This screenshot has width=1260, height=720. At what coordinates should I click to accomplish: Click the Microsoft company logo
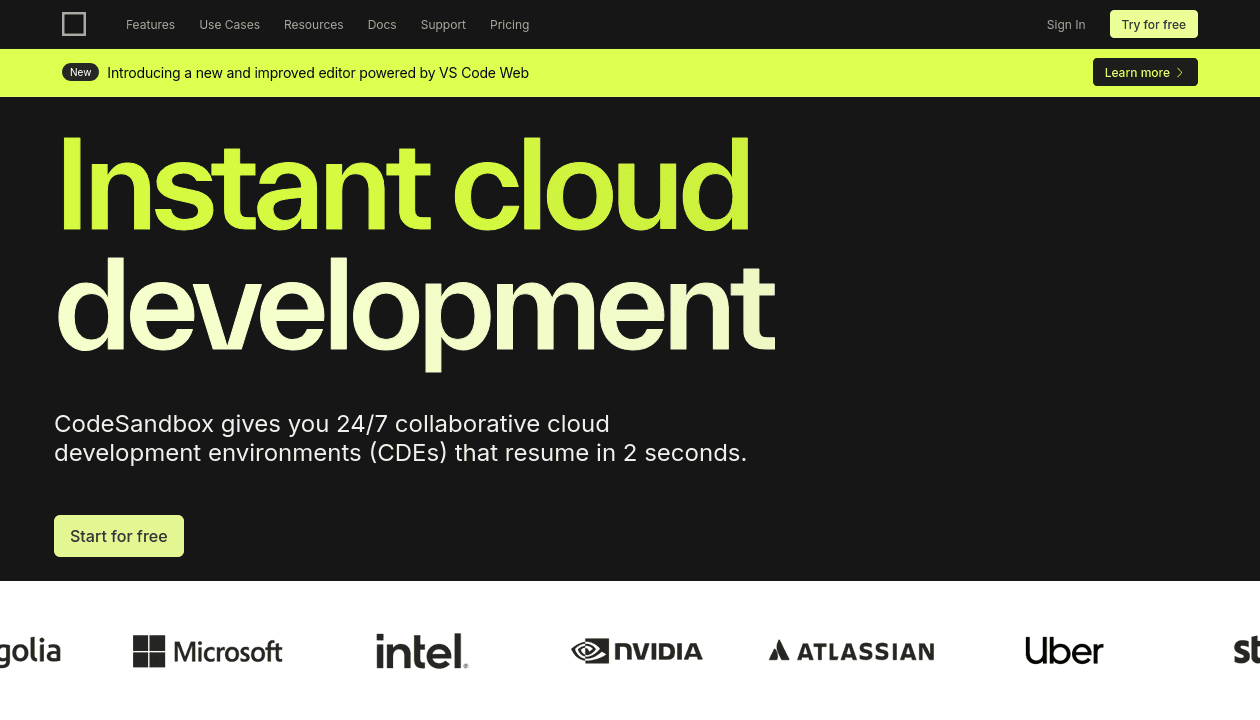[207, 651]
